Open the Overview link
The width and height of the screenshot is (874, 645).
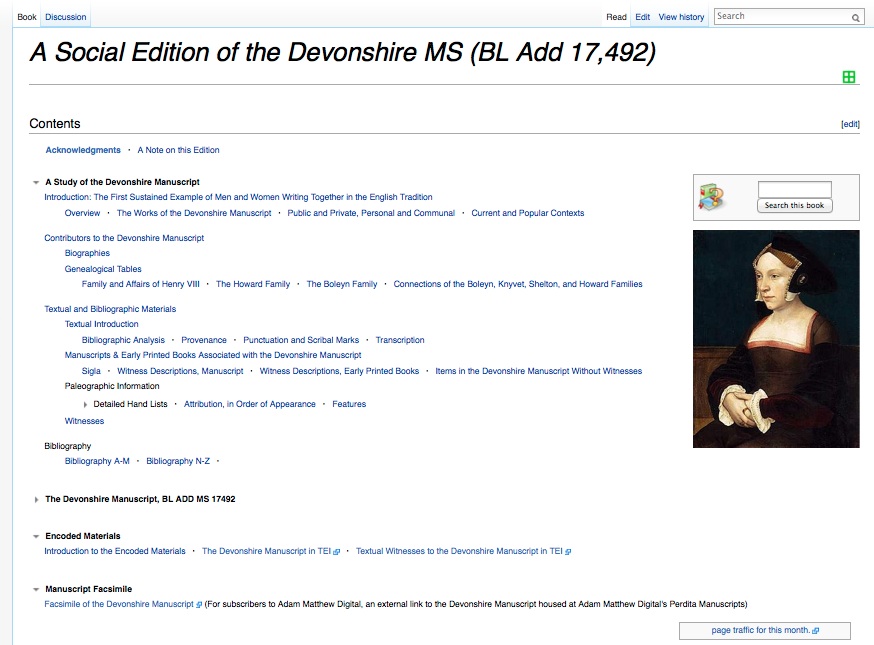pyautogui.click(x=82, y=213)
